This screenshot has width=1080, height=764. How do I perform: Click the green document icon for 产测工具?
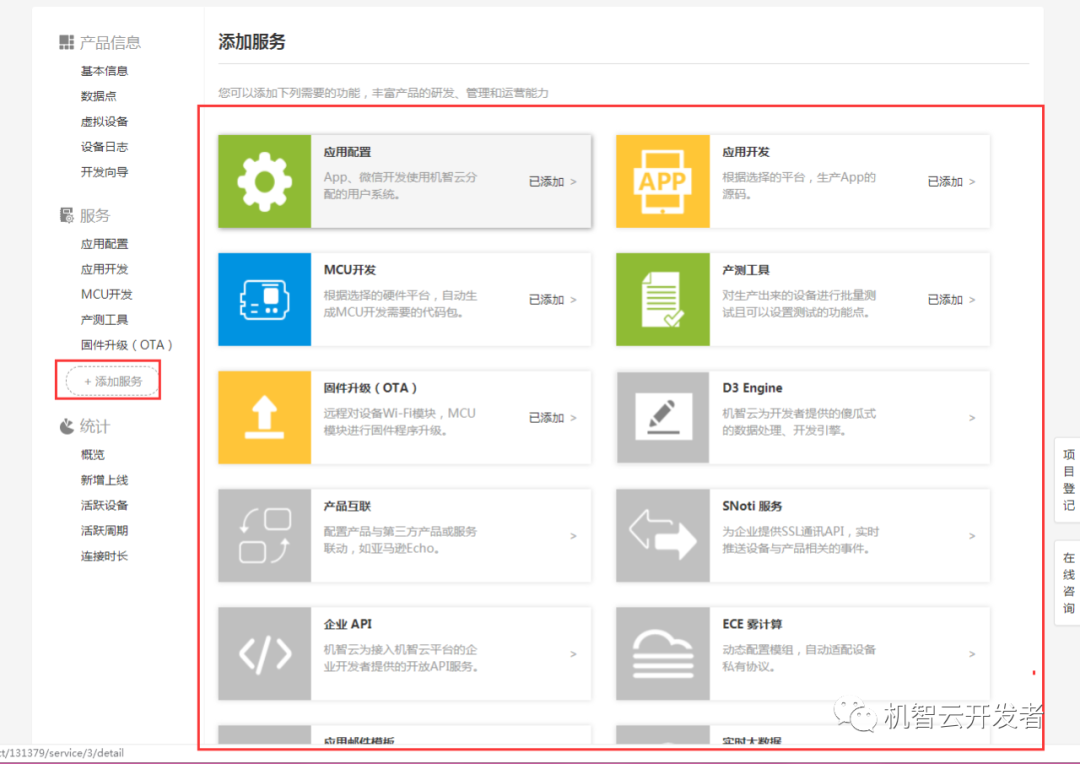tap(663, 299)
